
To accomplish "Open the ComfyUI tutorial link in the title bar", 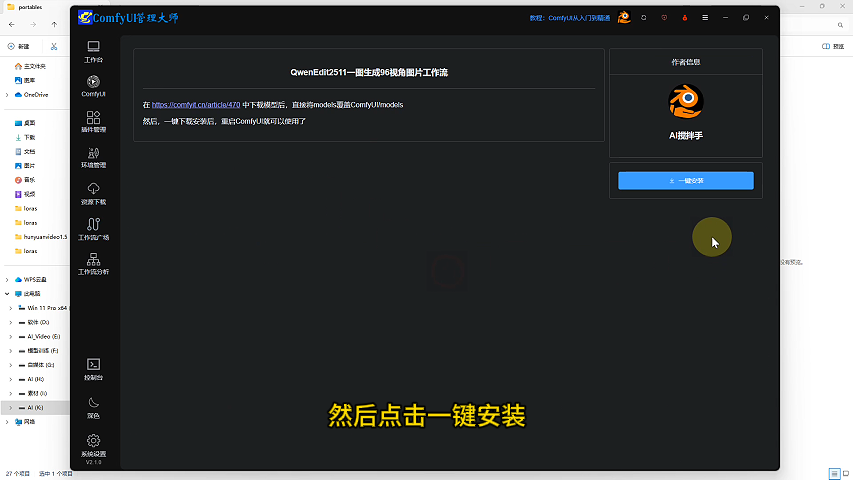I will tap(570, 18).
